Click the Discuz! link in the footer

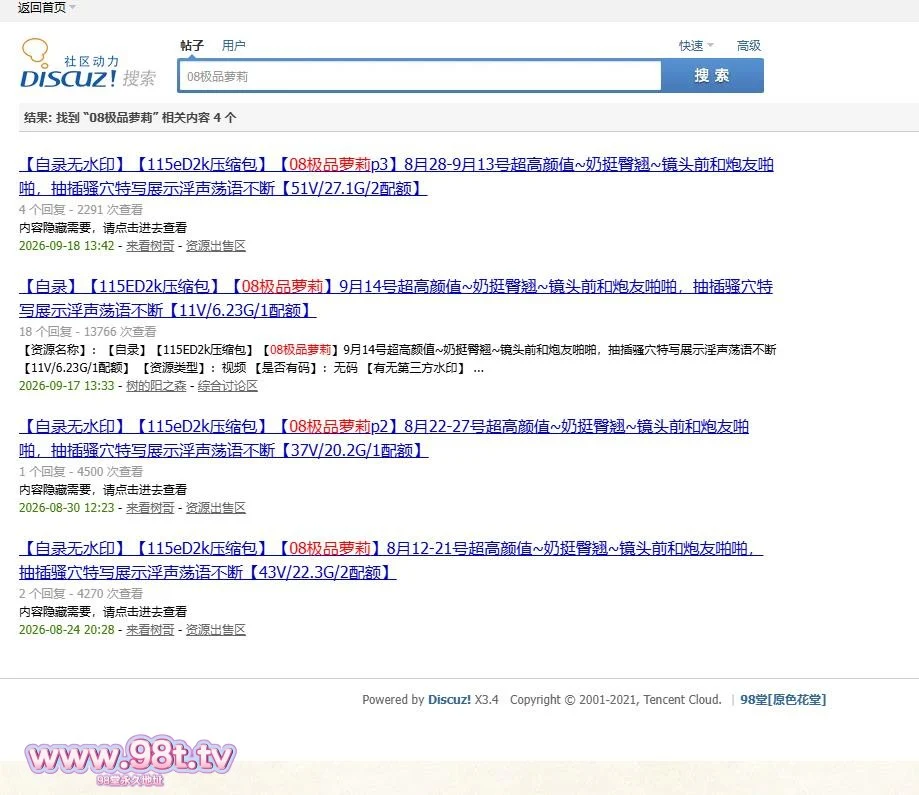[449, 699]
